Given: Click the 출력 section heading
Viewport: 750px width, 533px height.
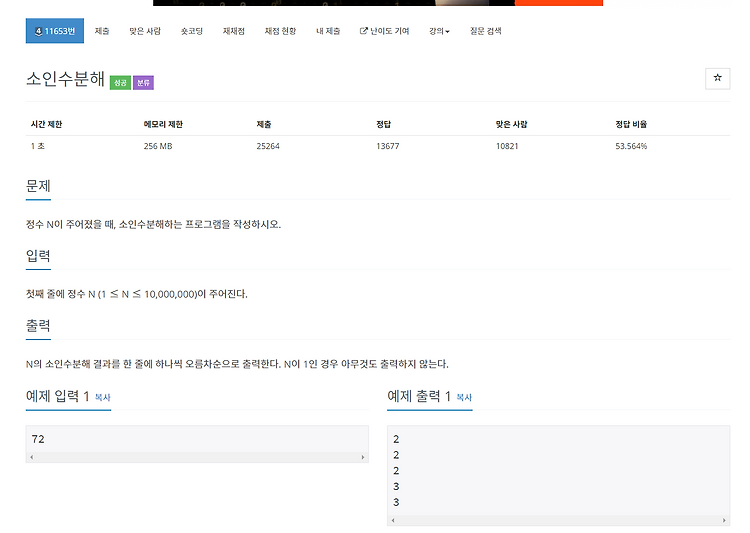Looking at the screenshot, I should click(38, 325).
